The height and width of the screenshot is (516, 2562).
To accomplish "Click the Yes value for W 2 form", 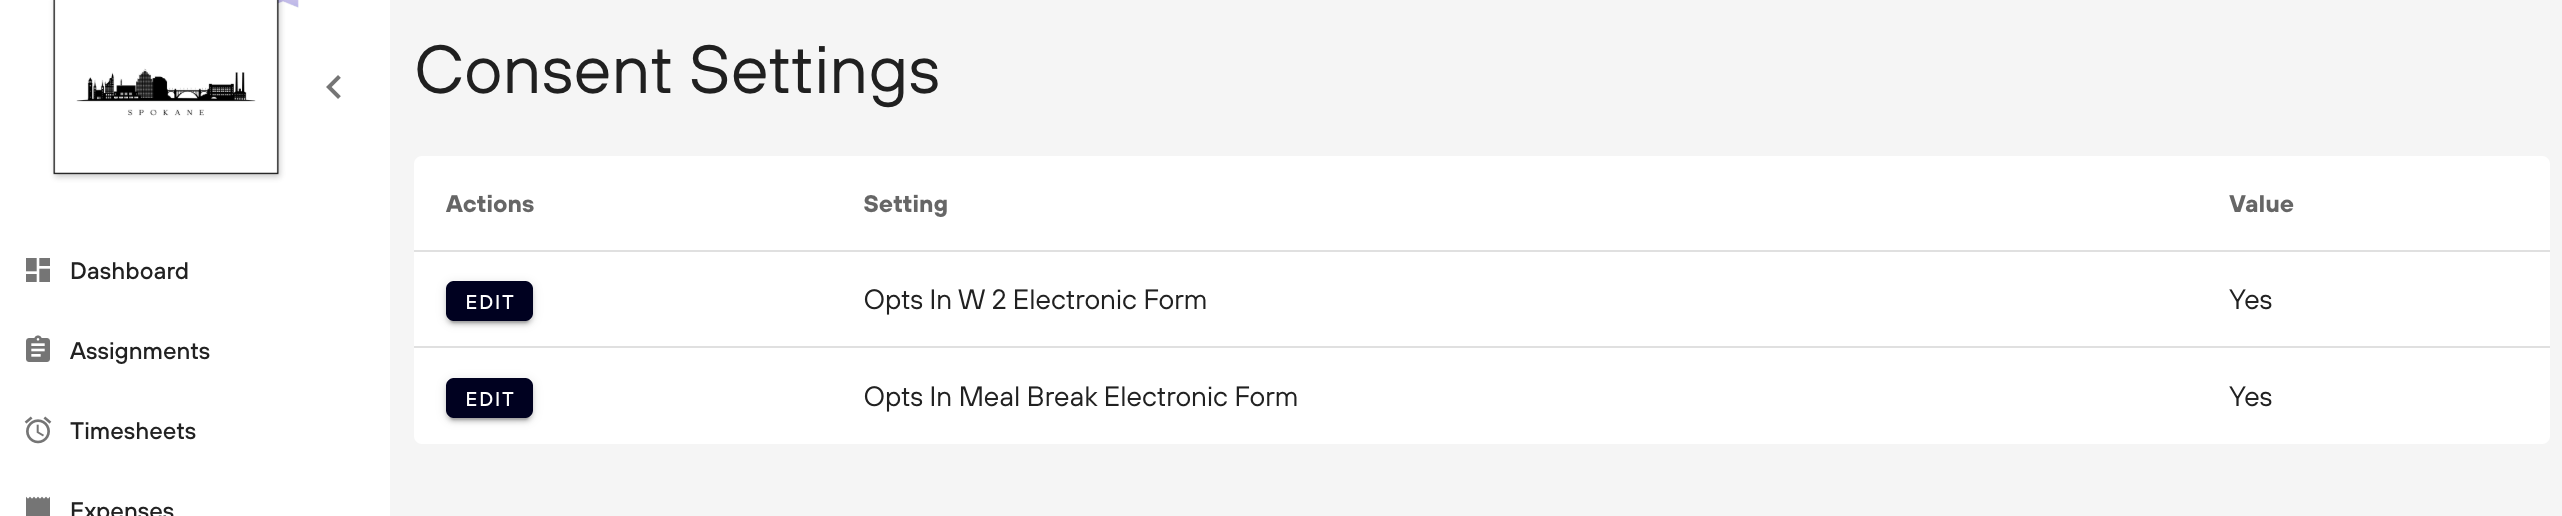I will [x=2250, y=300].
